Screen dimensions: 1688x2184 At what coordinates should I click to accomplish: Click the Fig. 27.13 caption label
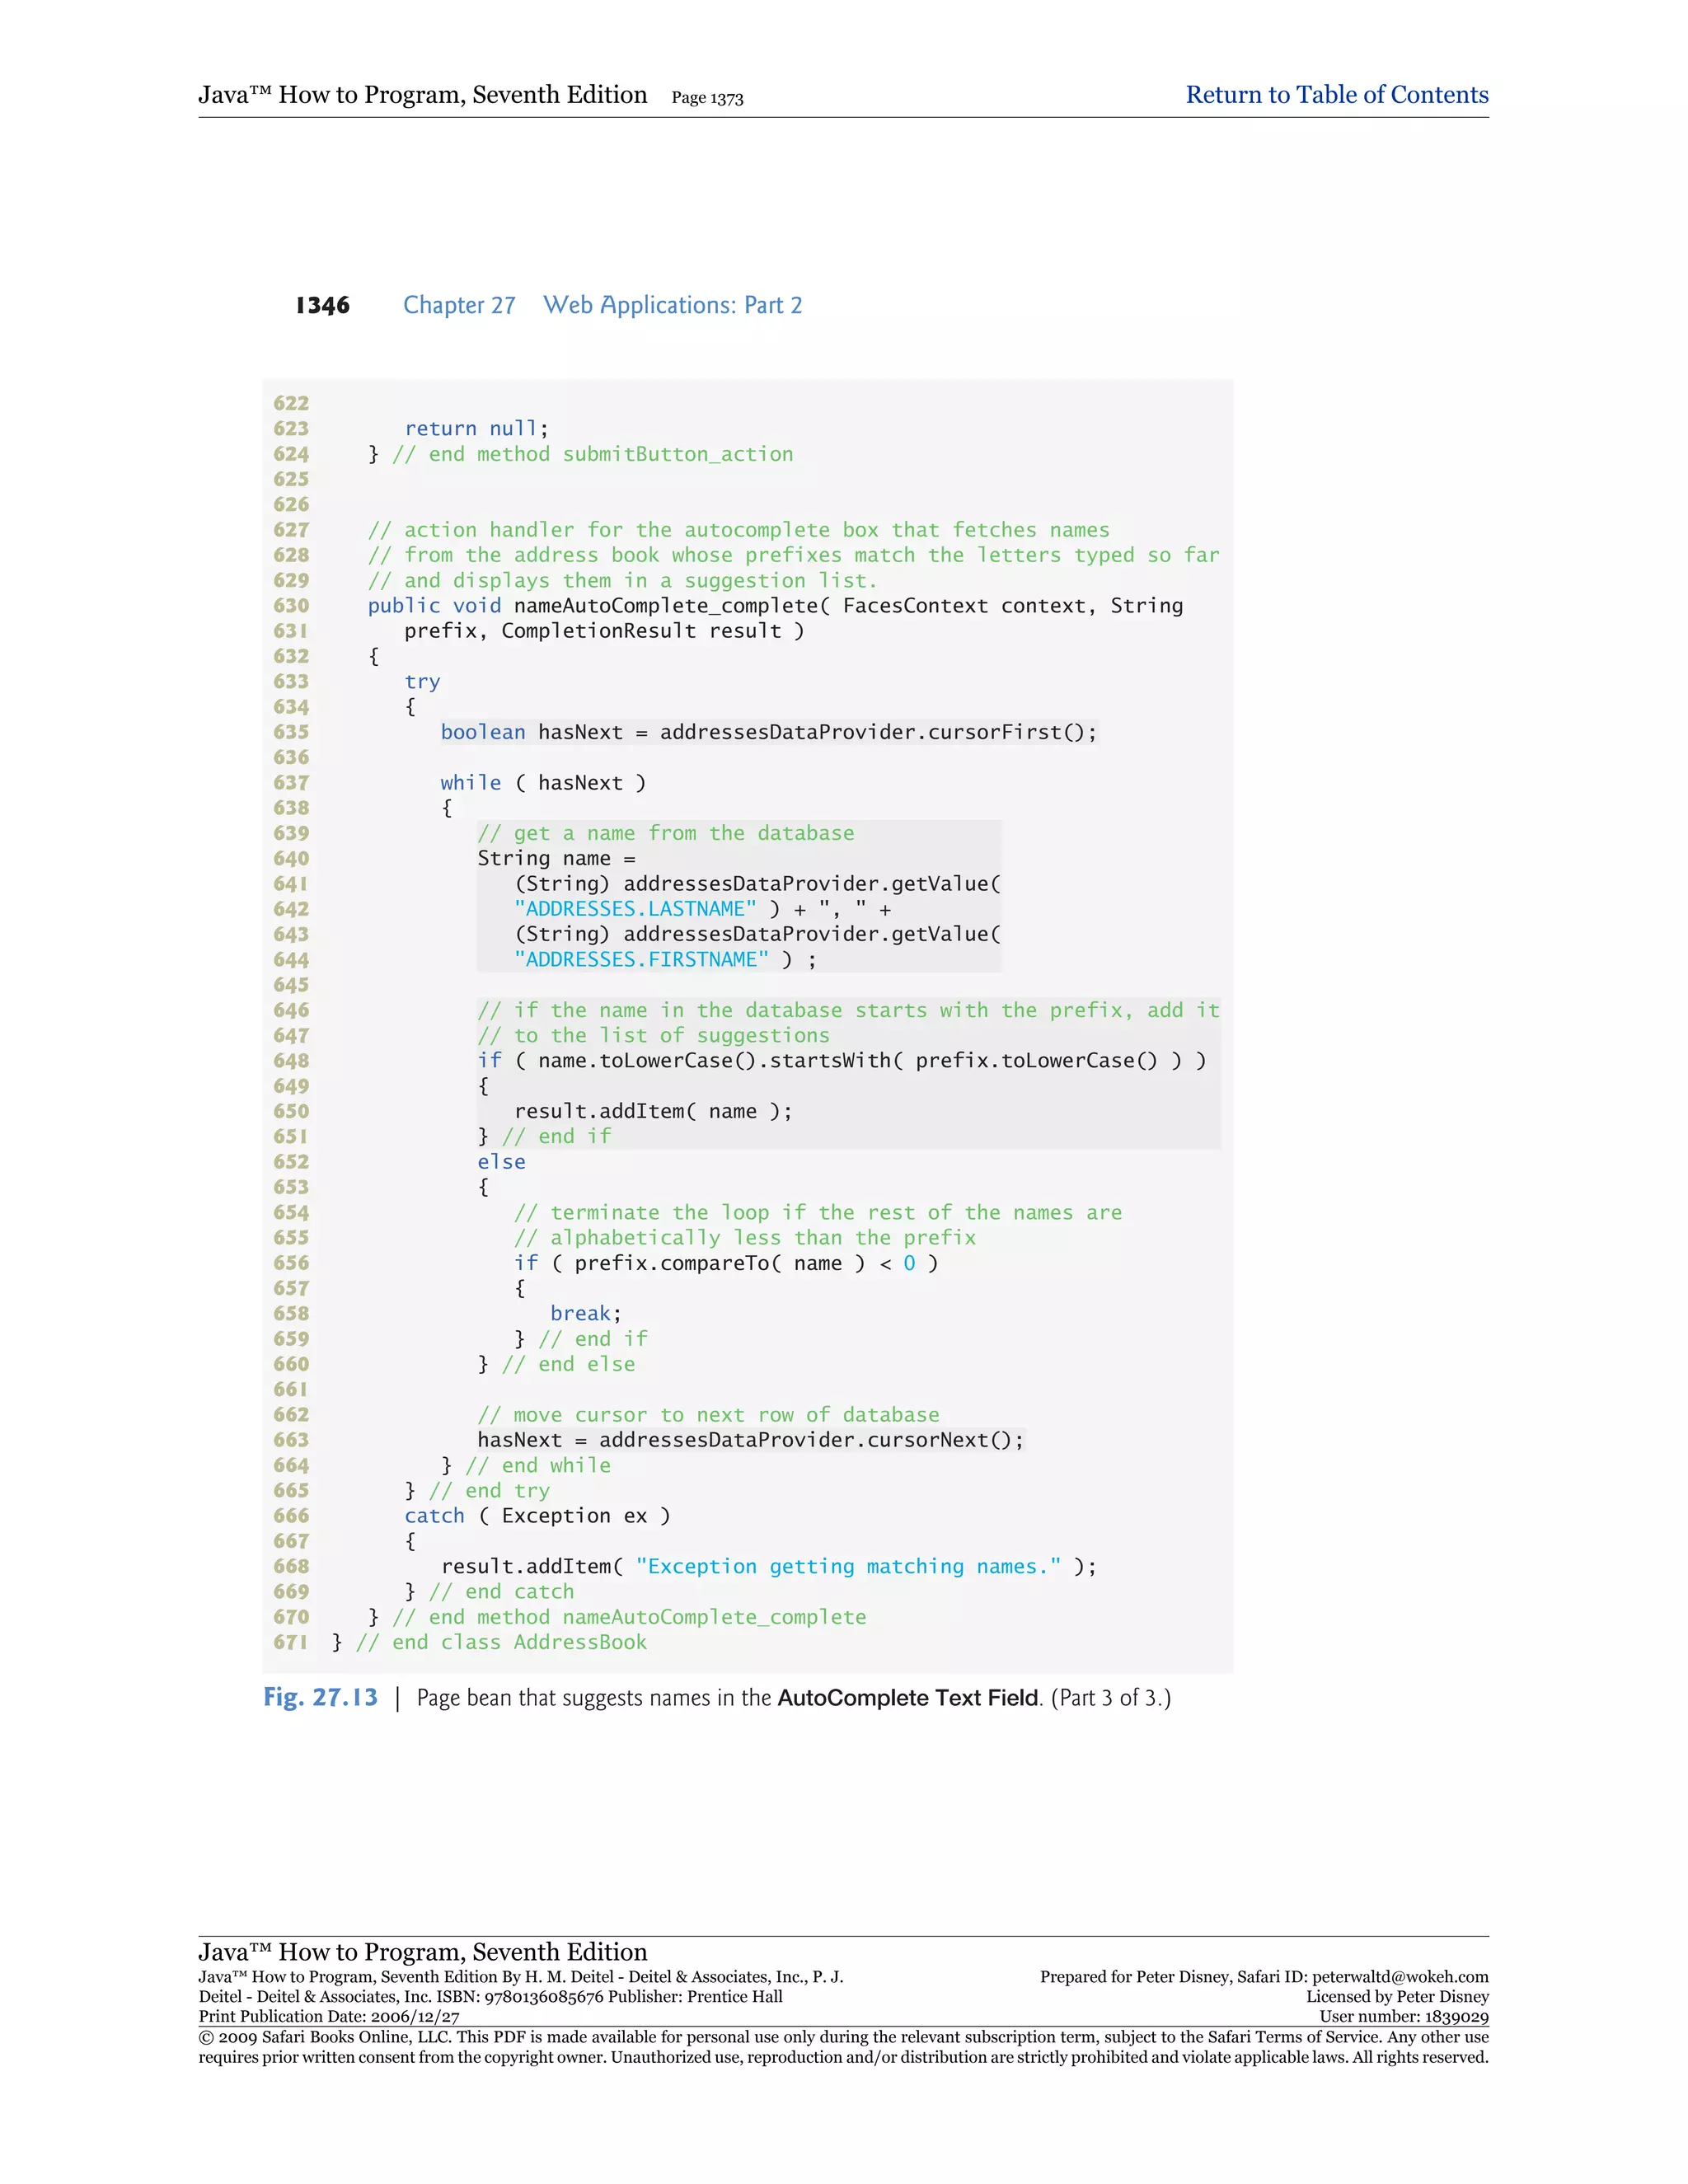[320, 1698]
